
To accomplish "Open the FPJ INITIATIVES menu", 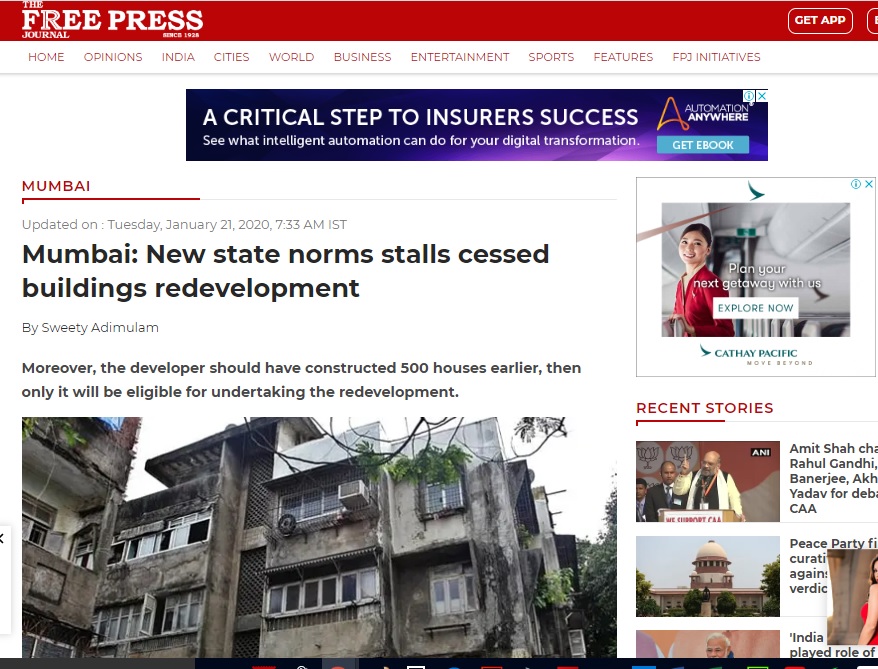I will (716, 57).
